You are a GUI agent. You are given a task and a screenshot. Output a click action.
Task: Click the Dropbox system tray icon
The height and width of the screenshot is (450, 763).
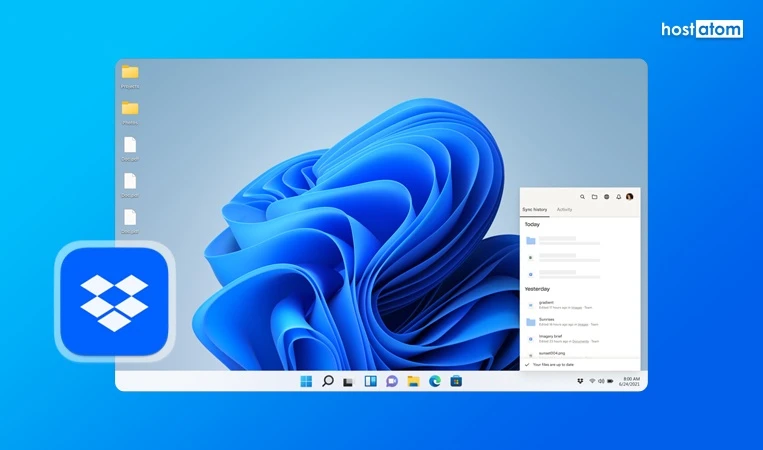coord(580,381)
